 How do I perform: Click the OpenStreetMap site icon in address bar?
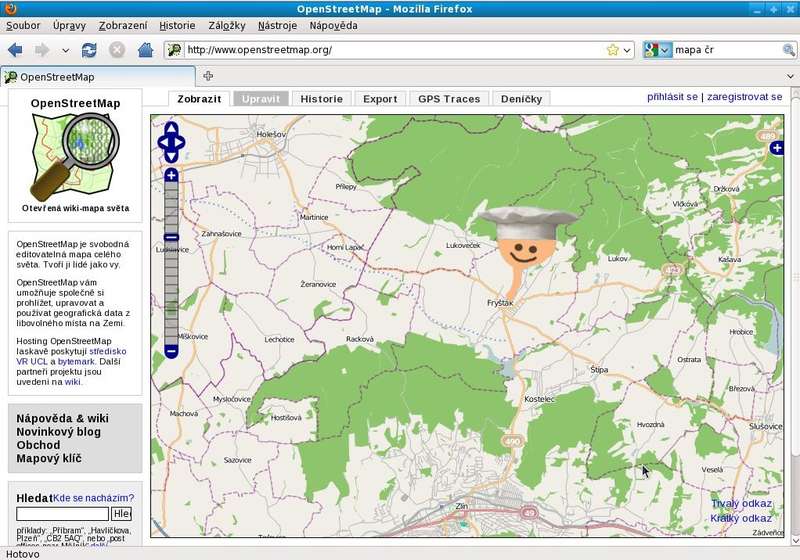[x=174, y=50]
